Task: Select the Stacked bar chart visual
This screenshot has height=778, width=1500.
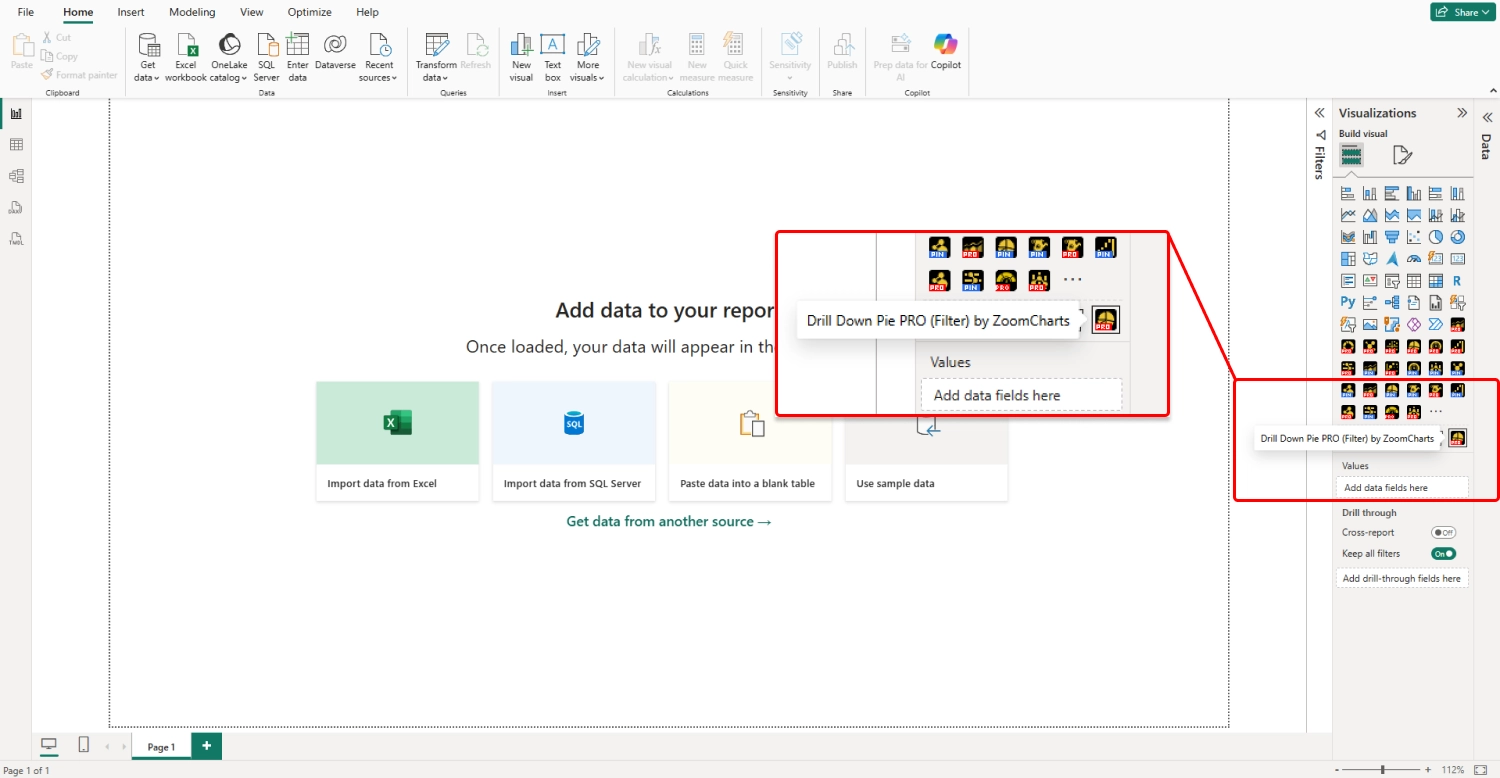Action: click(1348, 193)
